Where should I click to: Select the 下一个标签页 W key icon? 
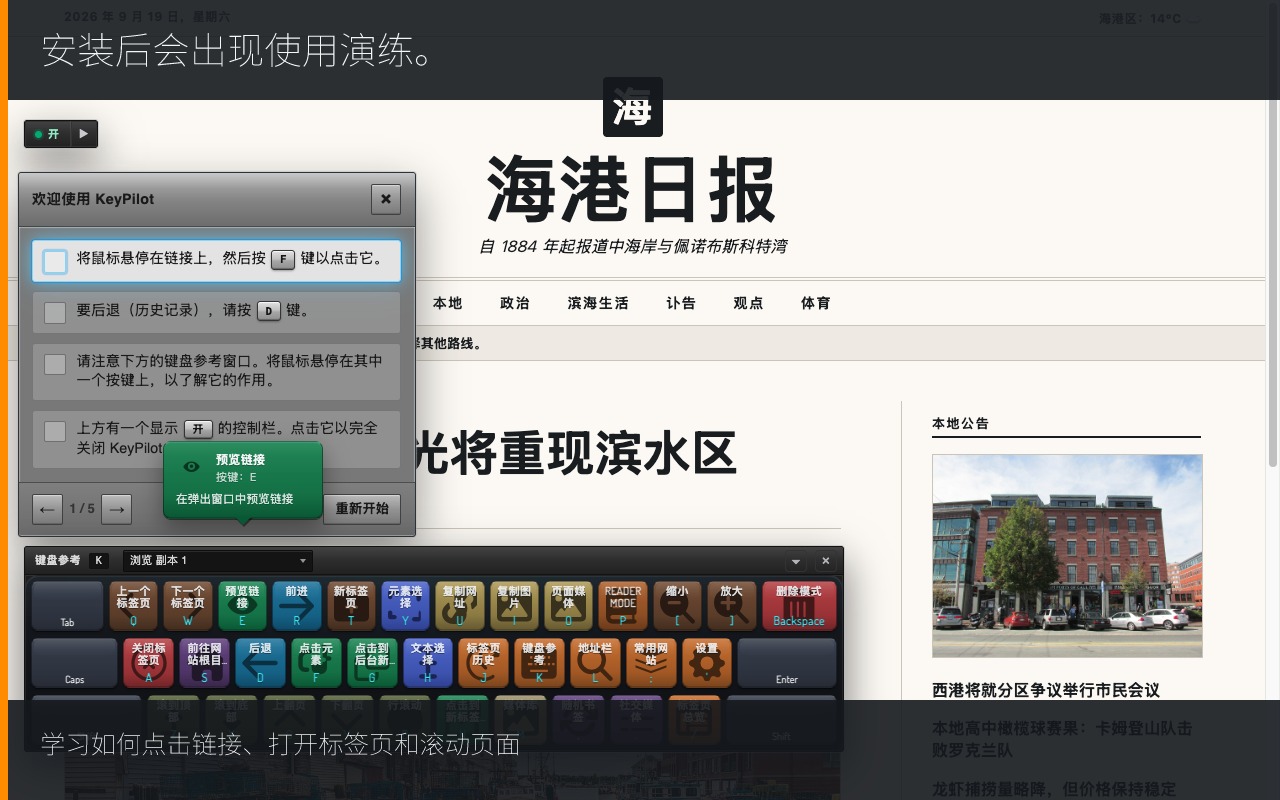click(x=188, y=606)
